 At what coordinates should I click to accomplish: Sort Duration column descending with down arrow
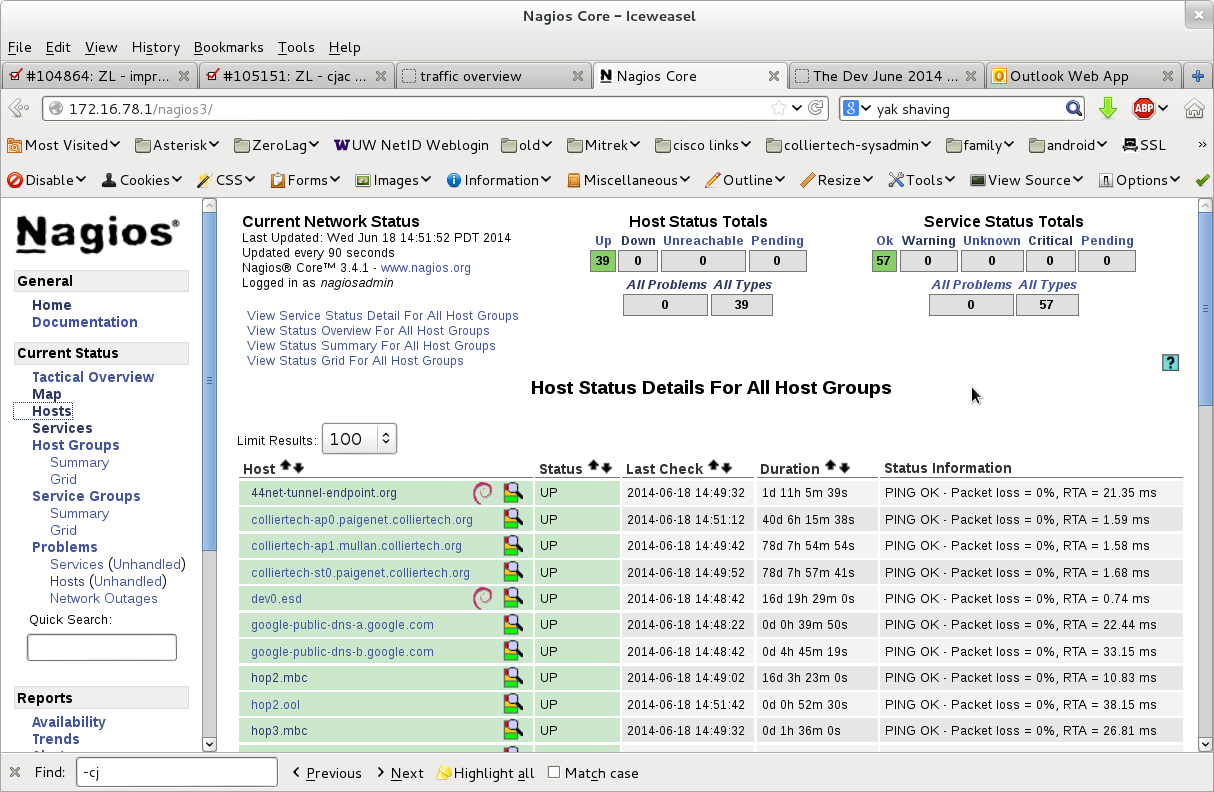click(845, 467)
